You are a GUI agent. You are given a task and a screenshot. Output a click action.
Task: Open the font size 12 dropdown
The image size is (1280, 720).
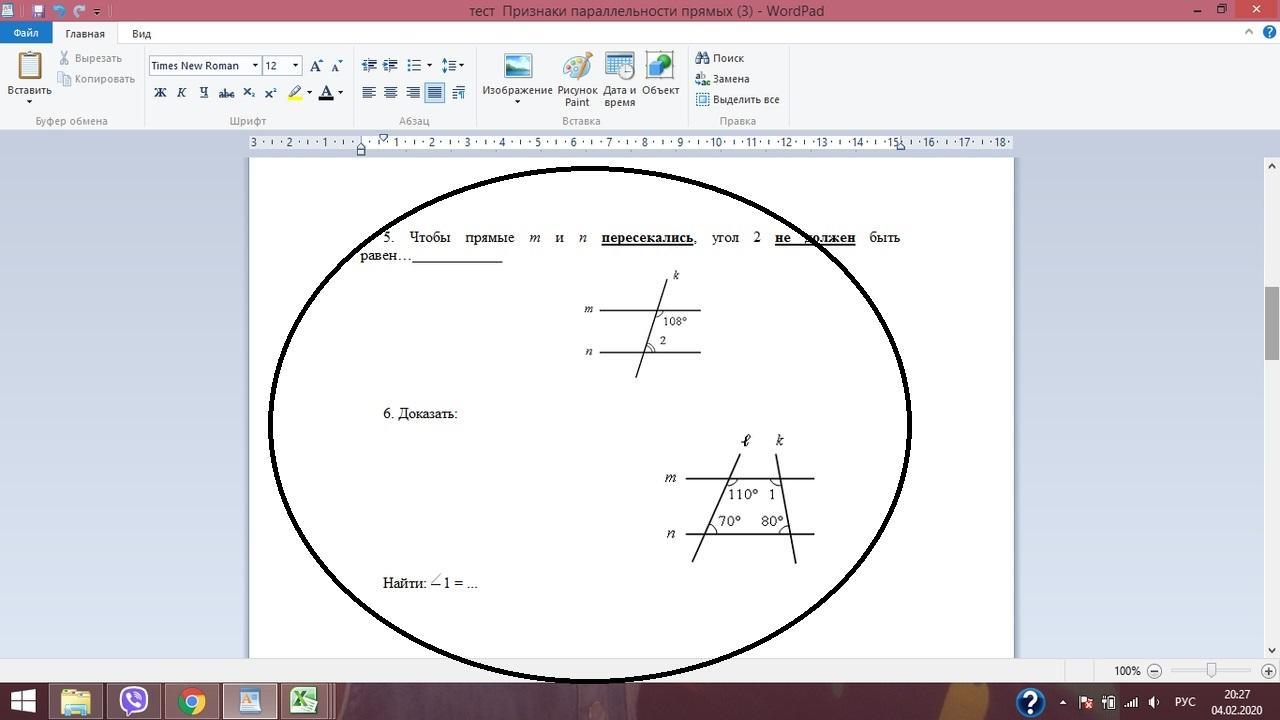tap(295, 66)
